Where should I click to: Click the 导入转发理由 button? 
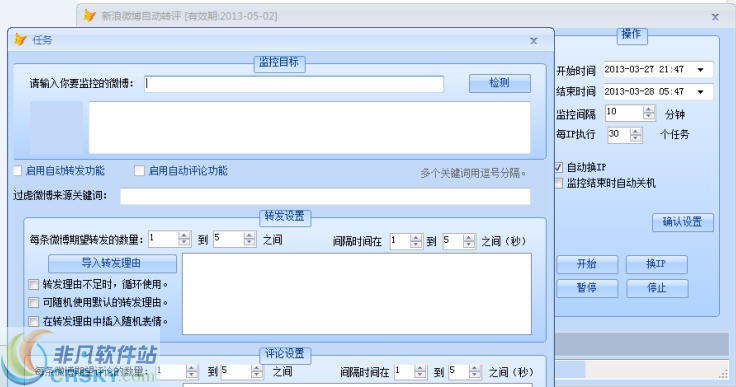coord(112,263)
